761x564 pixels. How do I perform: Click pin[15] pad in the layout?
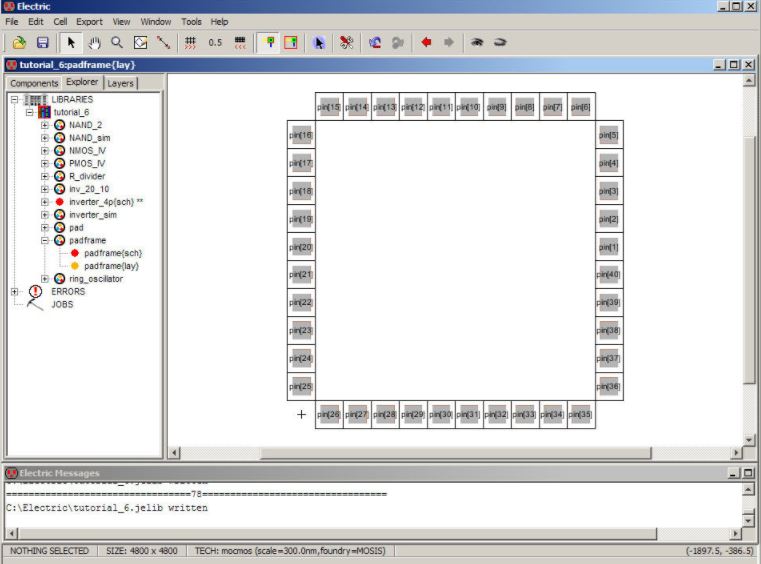click(x=329, y=107)
